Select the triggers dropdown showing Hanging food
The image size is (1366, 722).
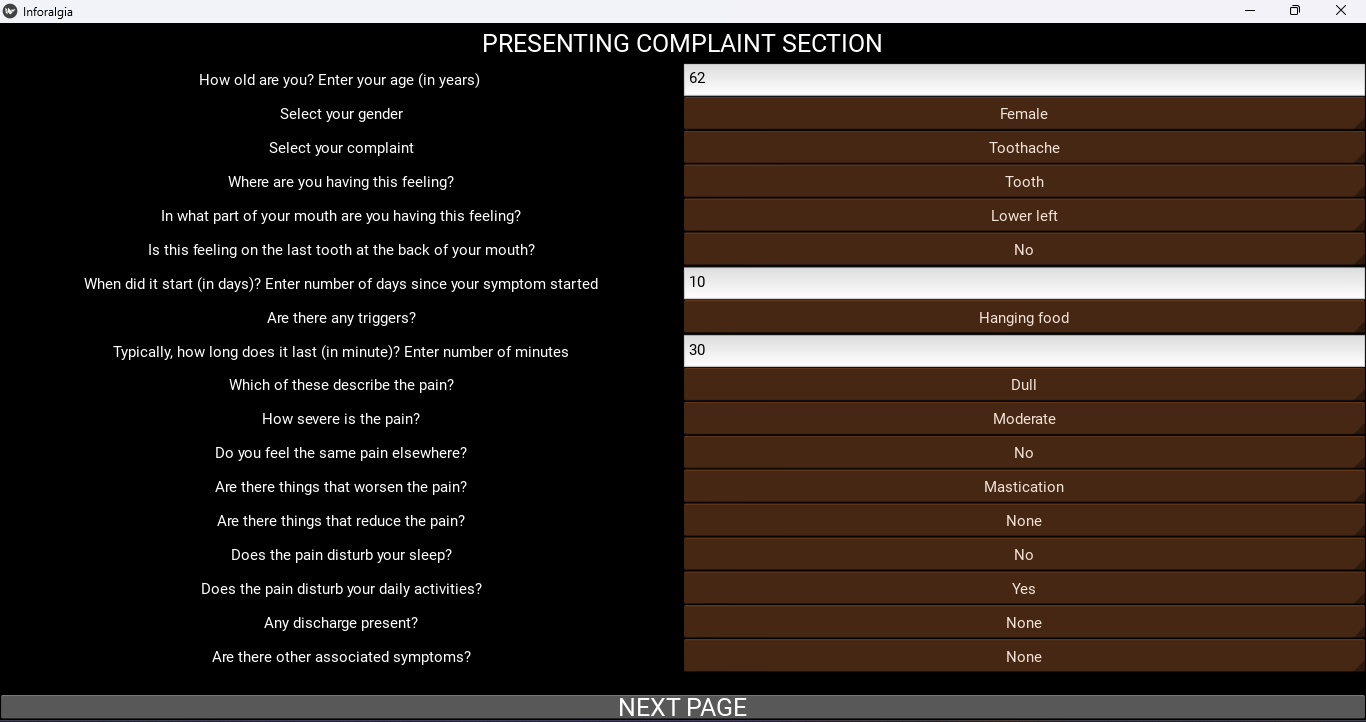tap(1023, 318)
